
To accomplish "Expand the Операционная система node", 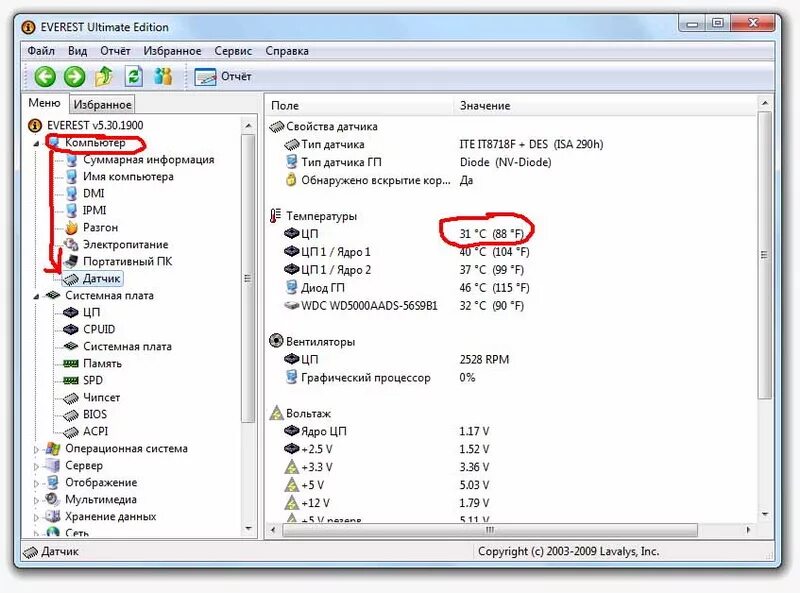I will point(36,449).
